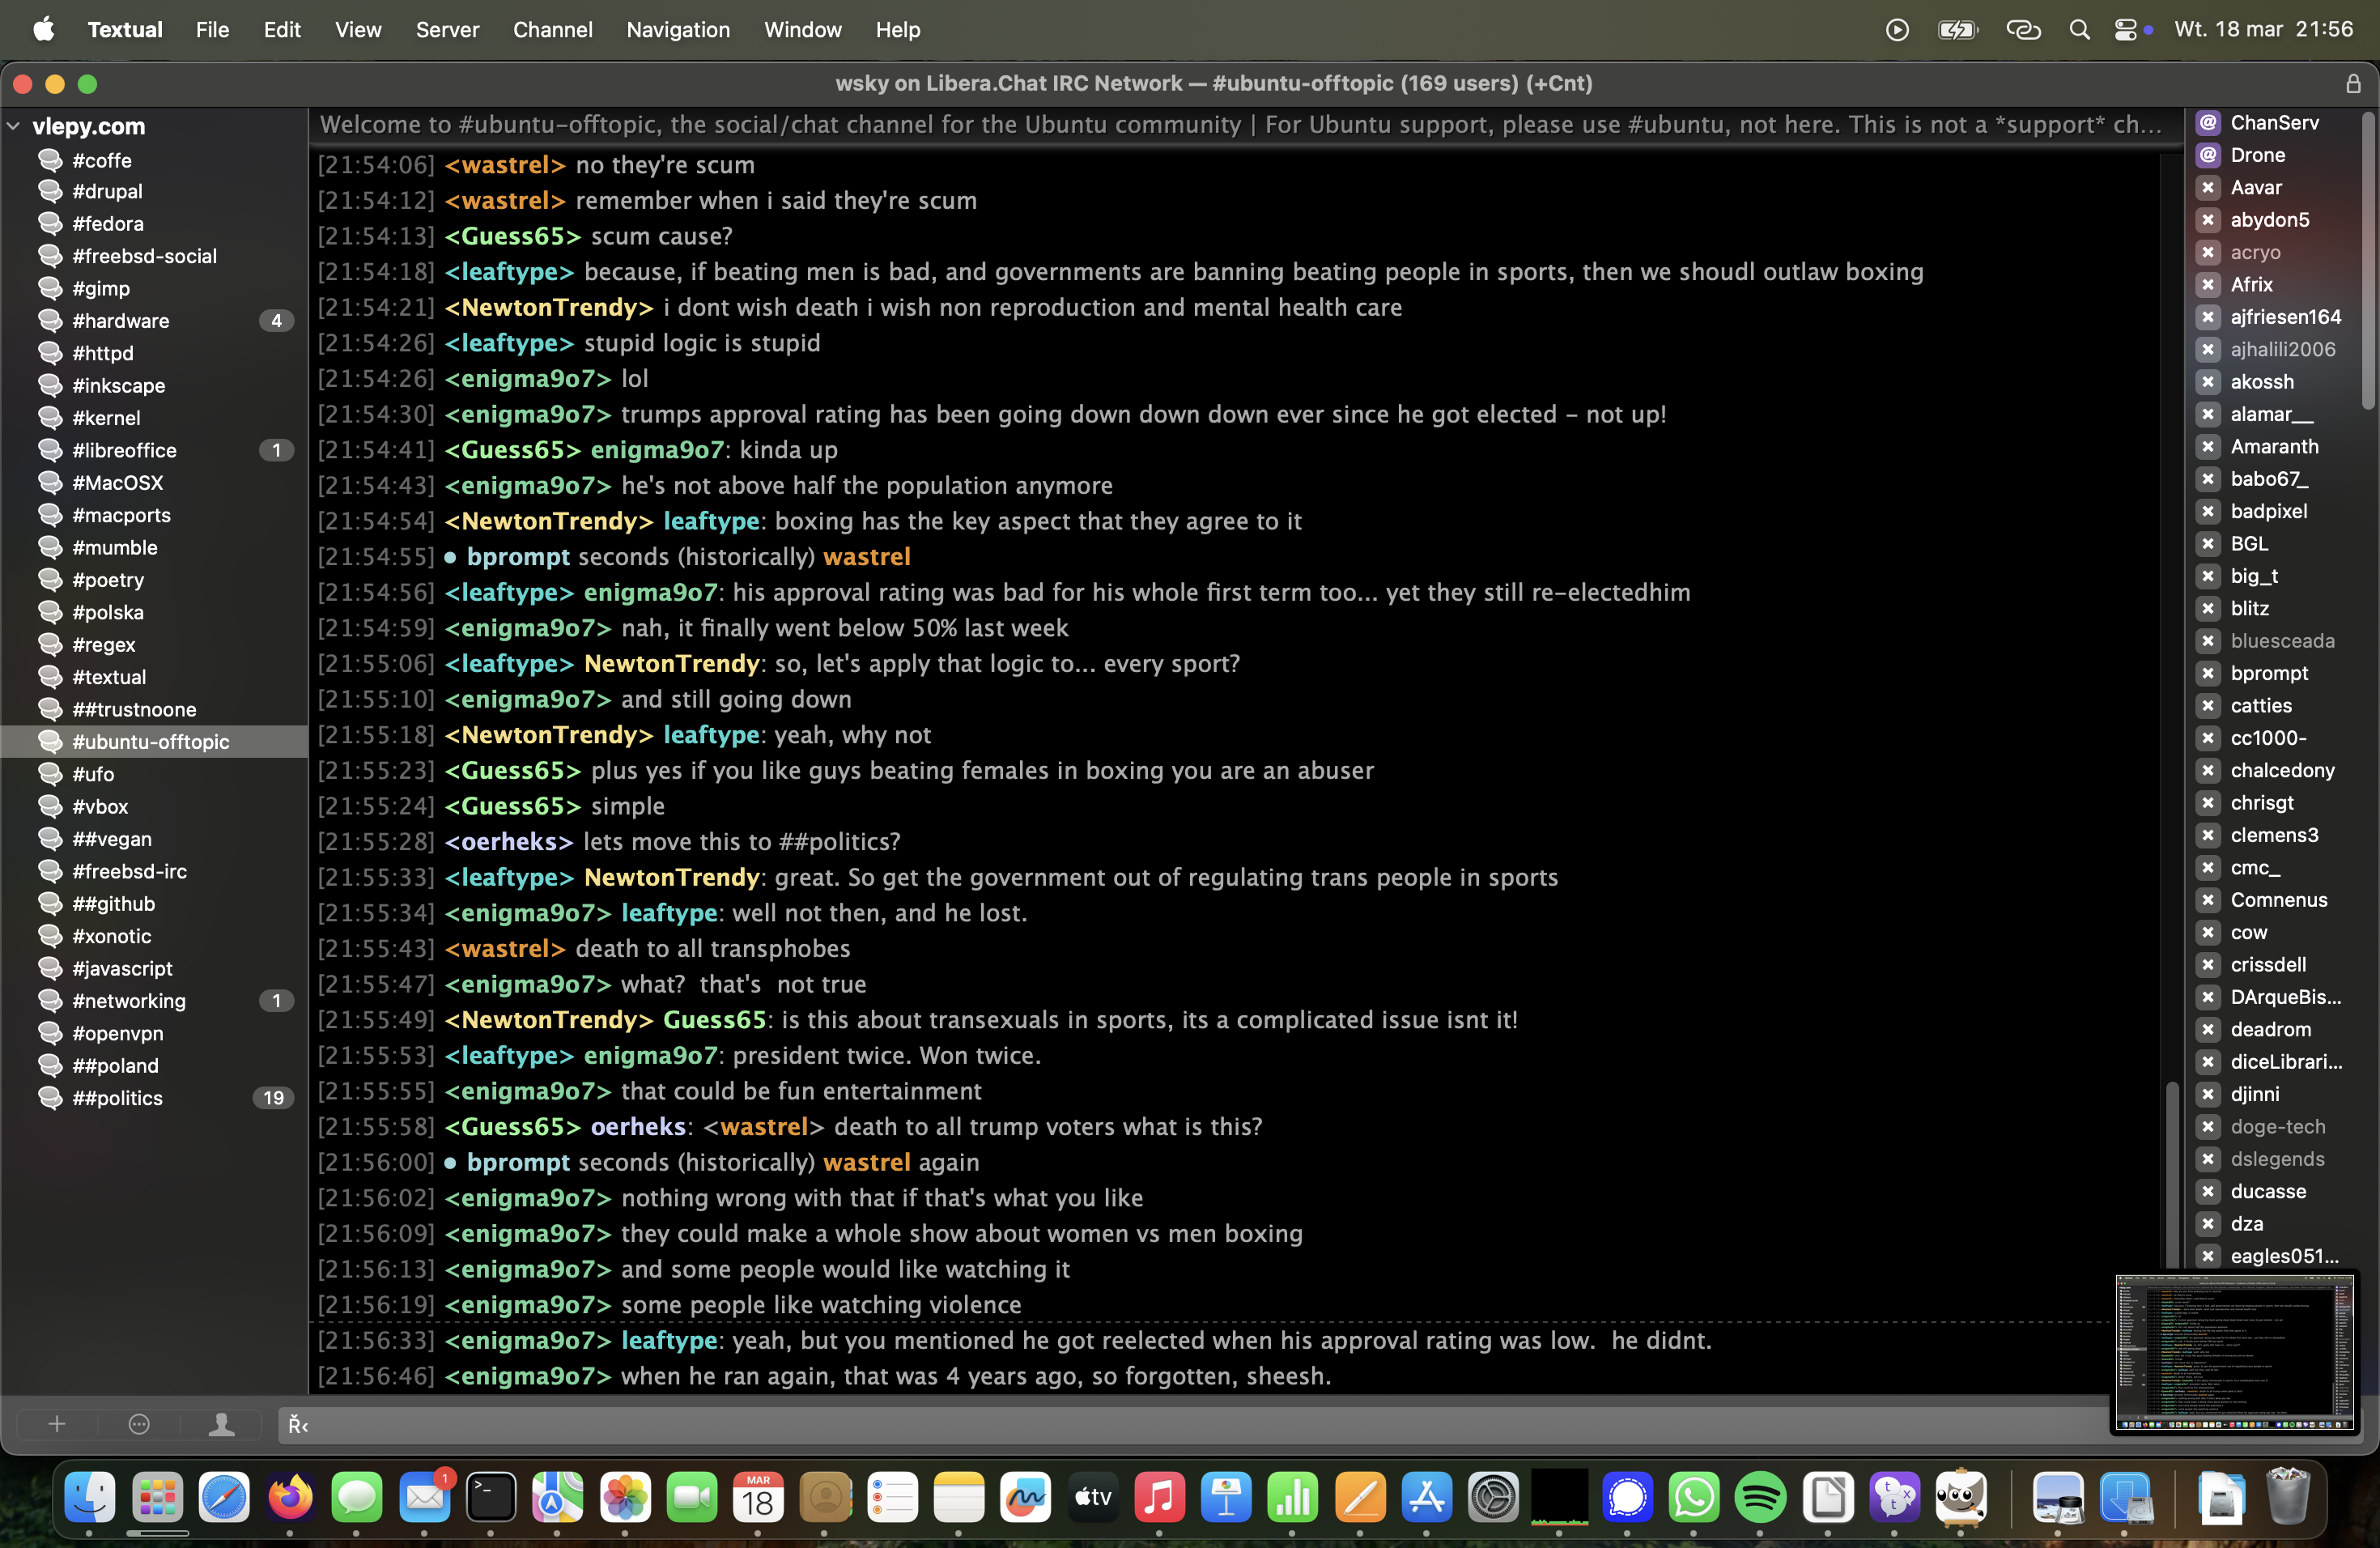Open the Server menu
2380x1548 pixels.
point(447,30)
